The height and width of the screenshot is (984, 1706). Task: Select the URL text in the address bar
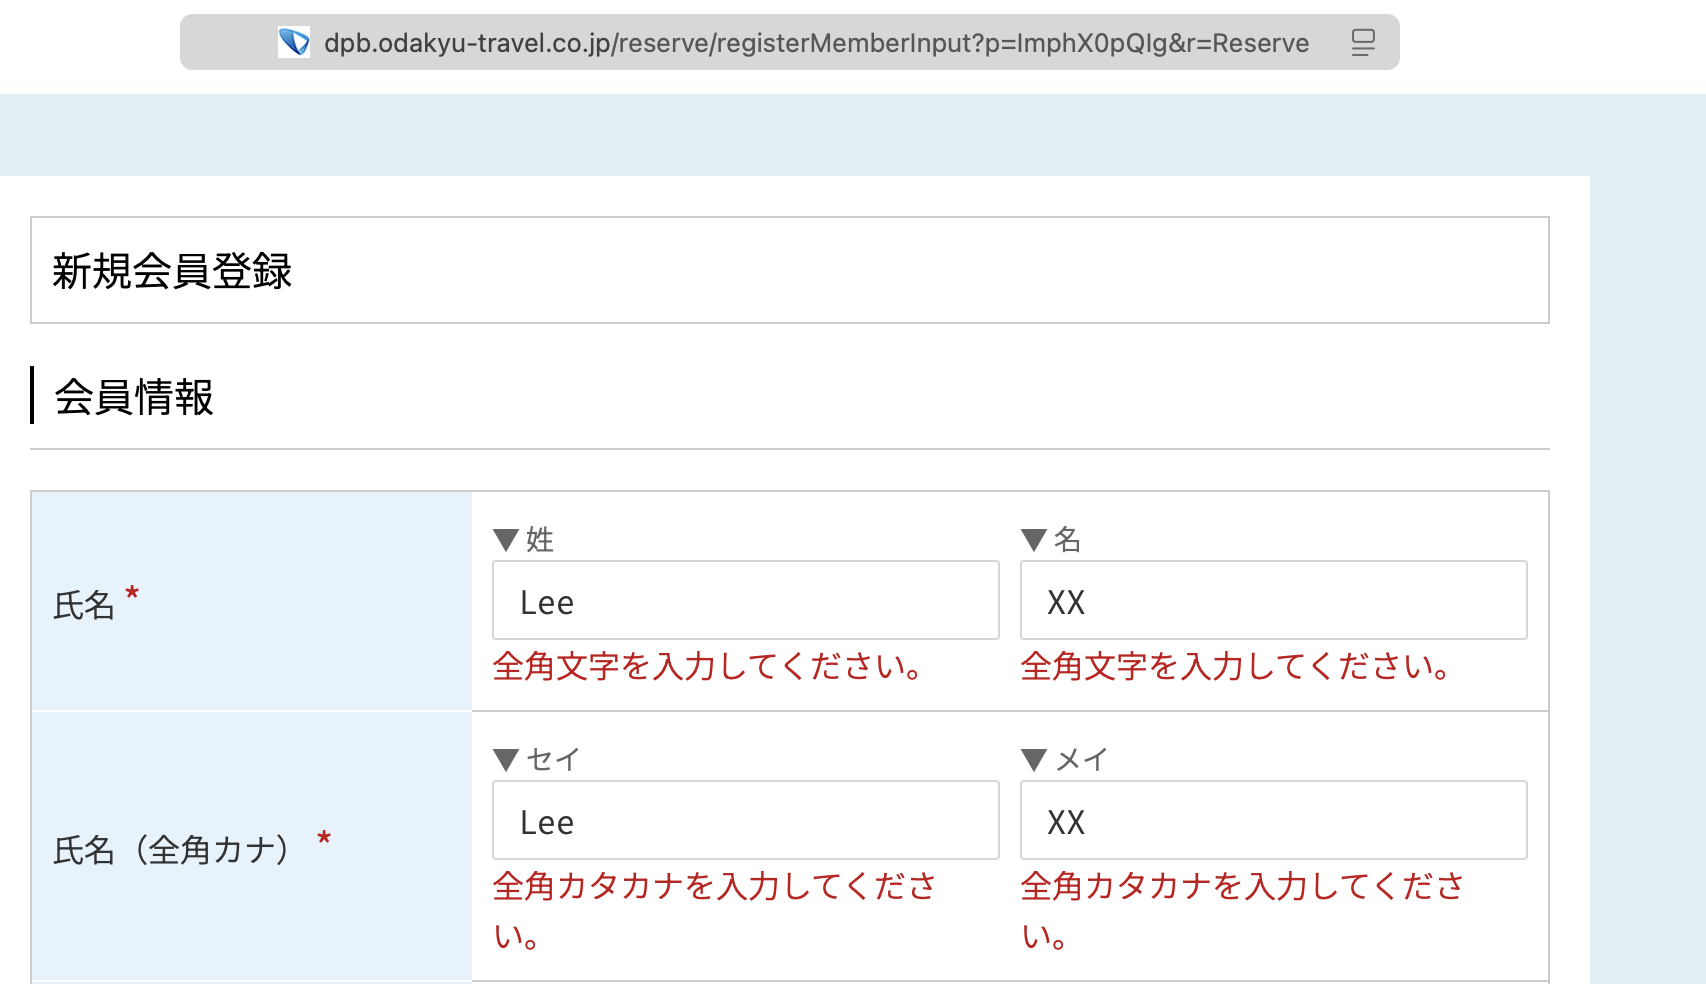coord(816,43)
